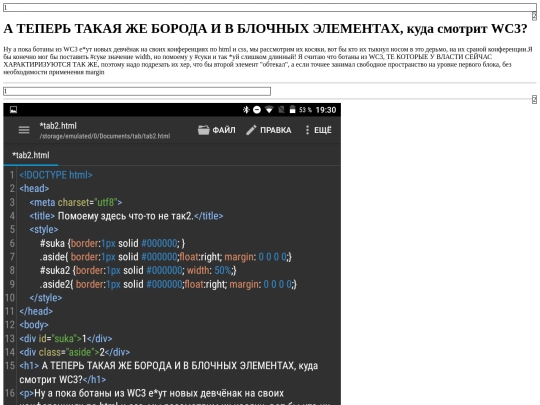Open the ФАЙЛ folder menu
This screenshot has height=405, width=540.
click(x=217, y=130)
